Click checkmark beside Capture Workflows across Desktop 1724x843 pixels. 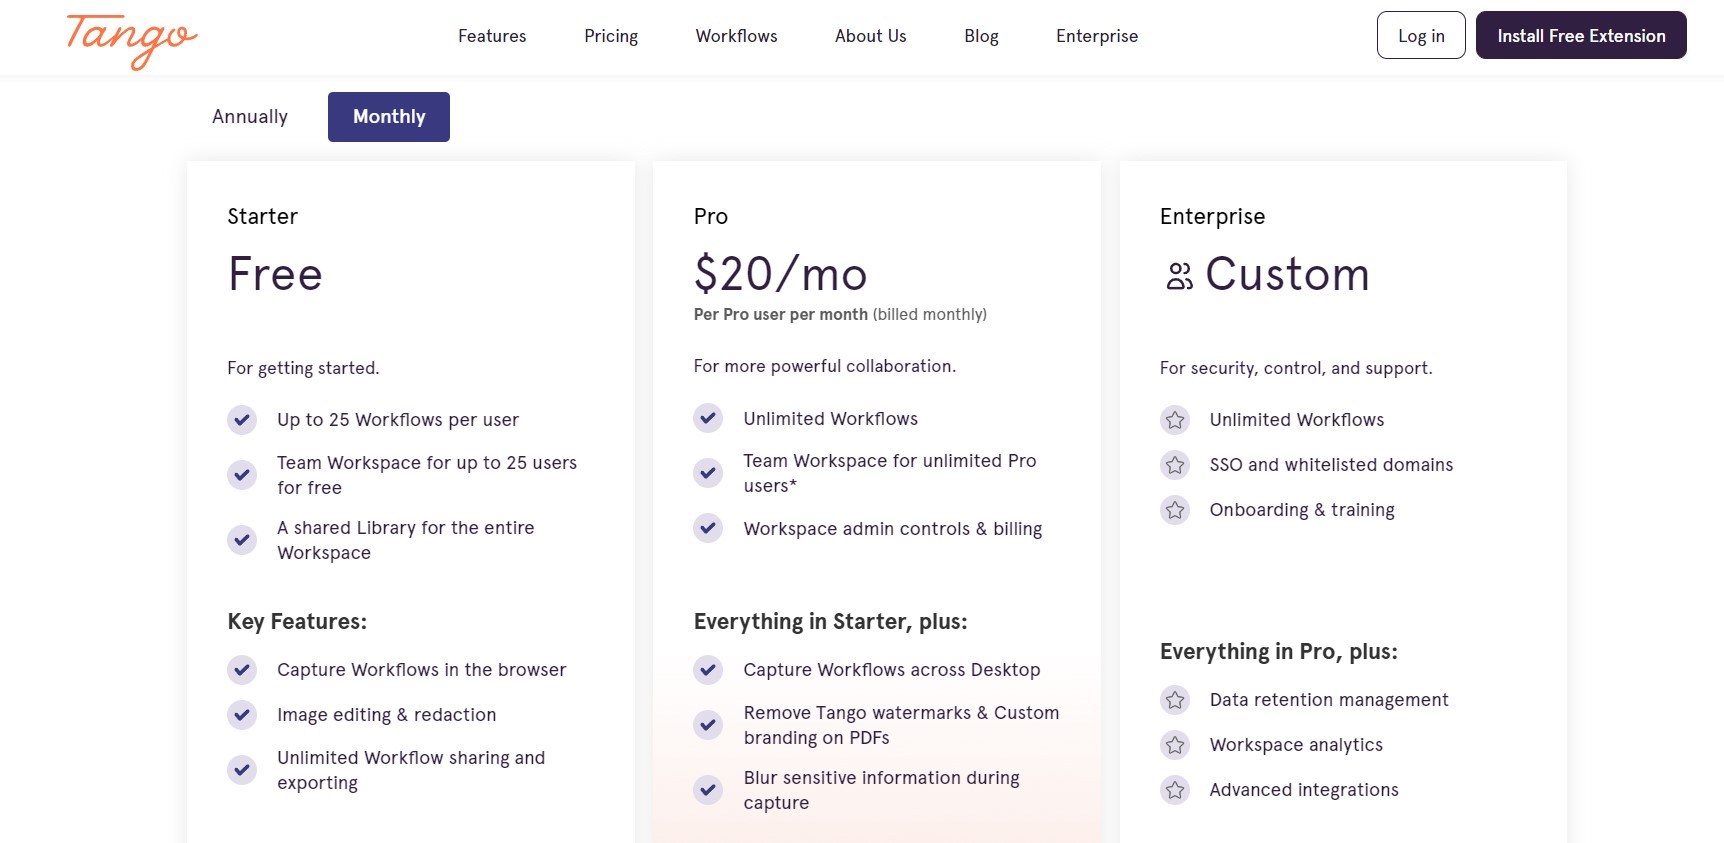708,670
